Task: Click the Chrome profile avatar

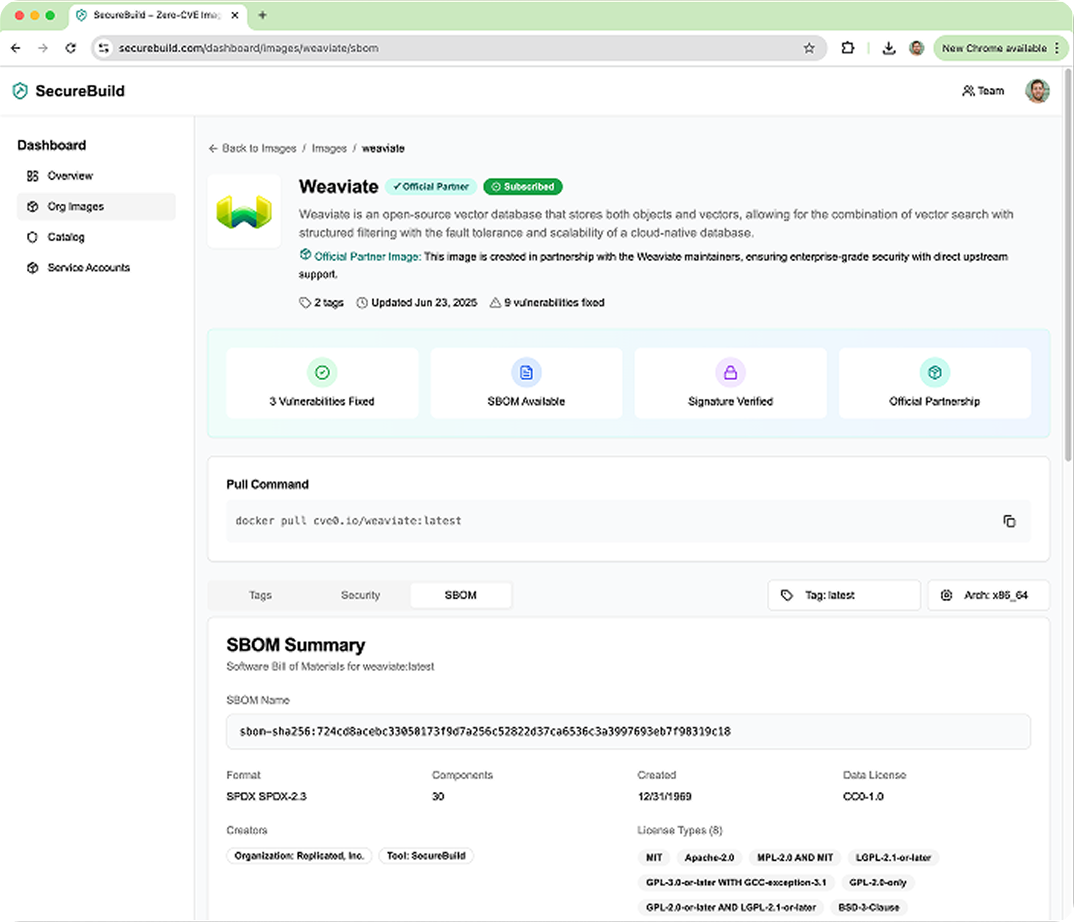Action: coord(916,48)
